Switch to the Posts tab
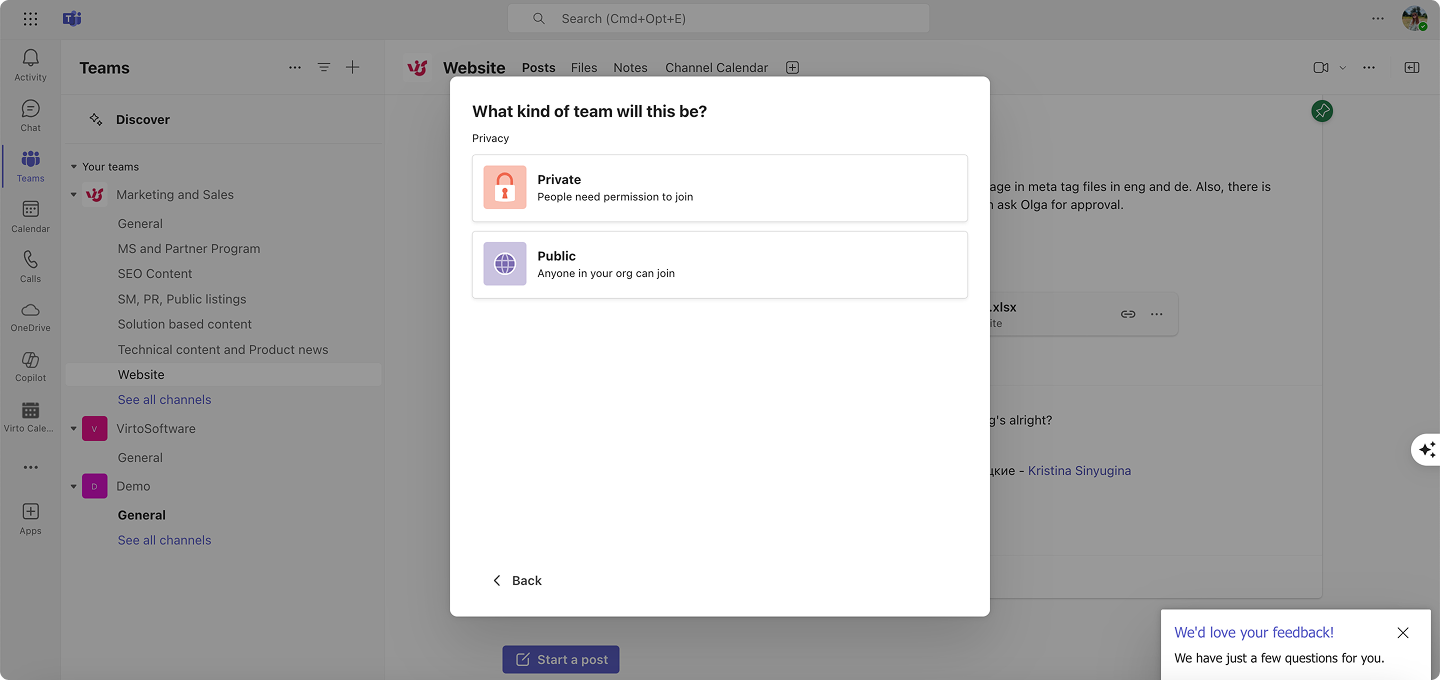 click(x=538, y=68)
